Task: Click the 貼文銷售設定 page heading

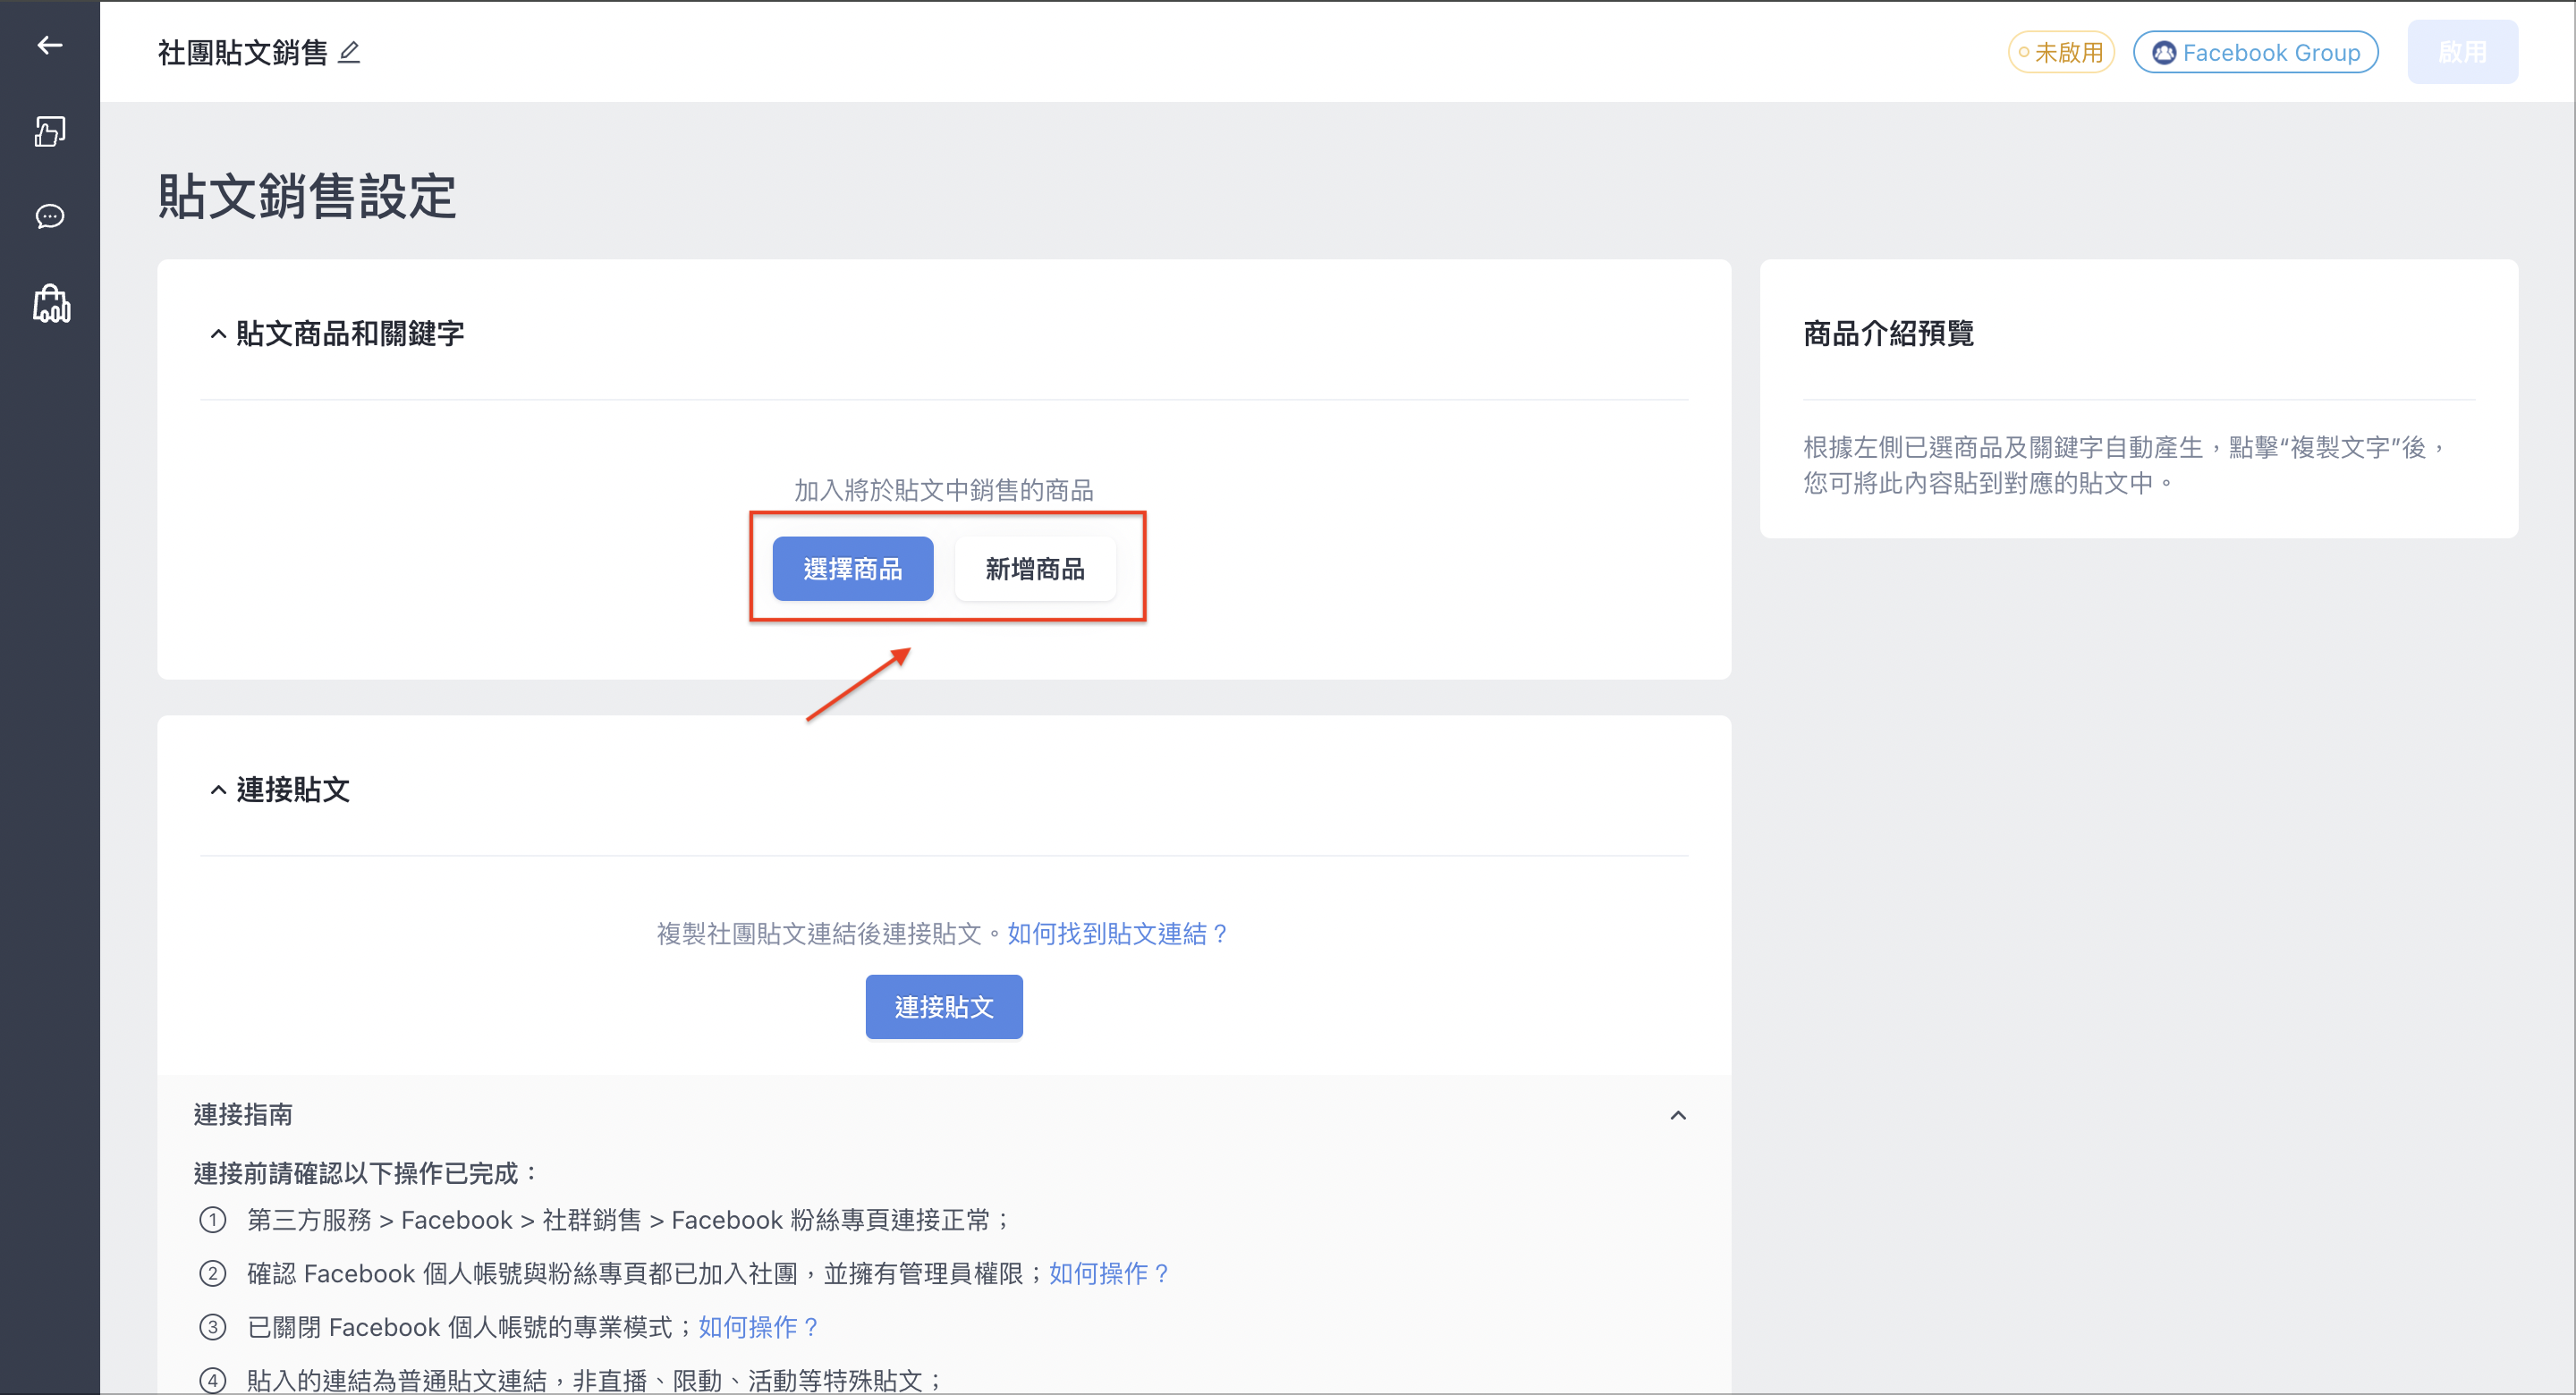Action: pyautogui.click(x=307, y=196)
